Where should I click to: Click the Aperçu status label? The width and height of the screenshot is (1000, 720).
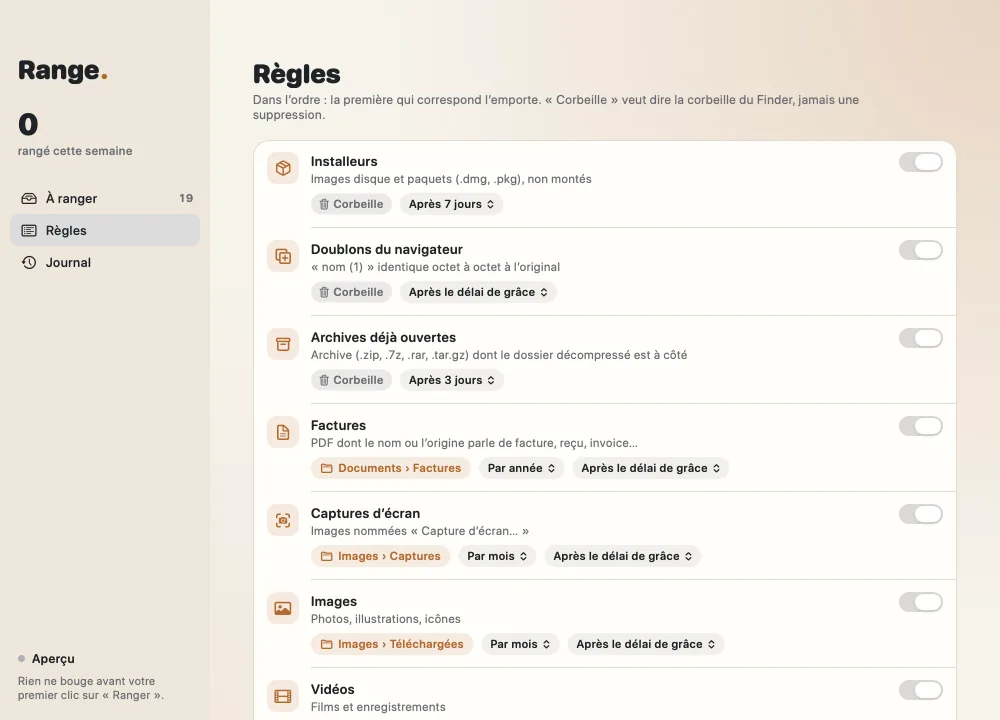[x=53, y=659]
